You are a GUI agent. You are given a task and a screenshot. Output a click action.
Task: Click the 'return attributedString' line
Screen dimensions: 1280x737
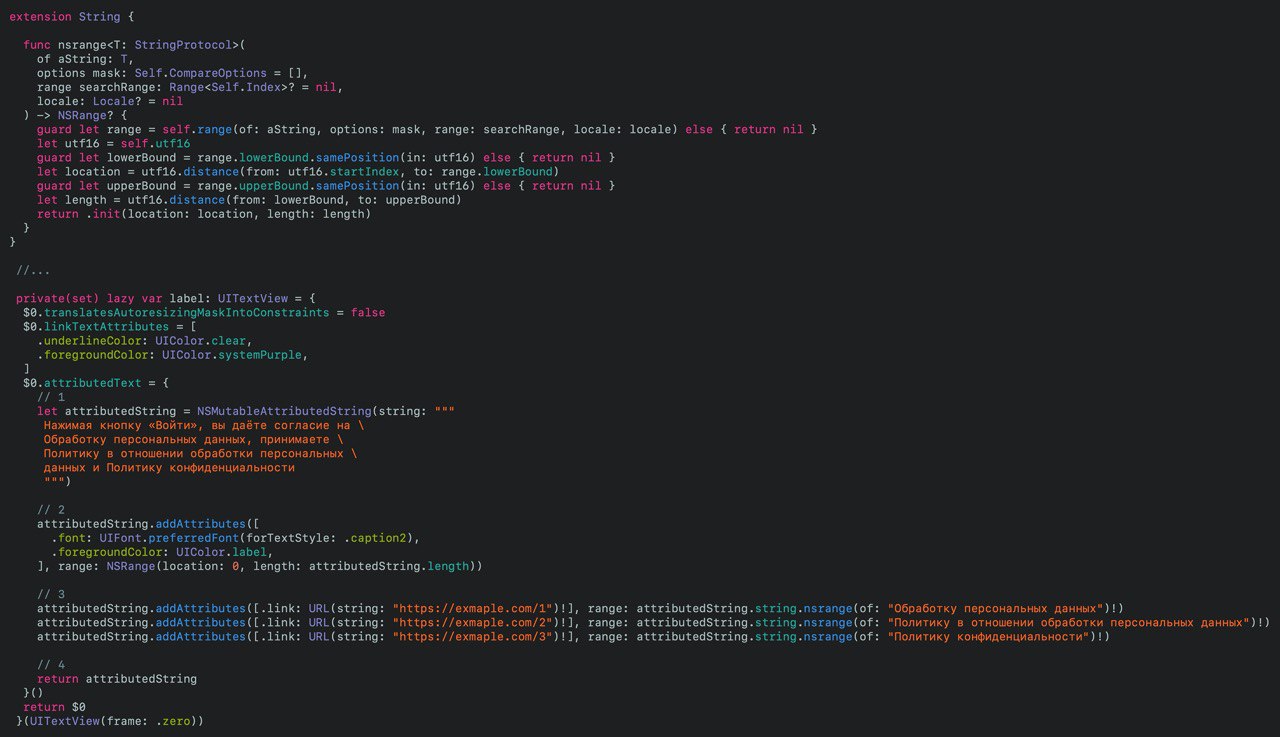(117, 679)
